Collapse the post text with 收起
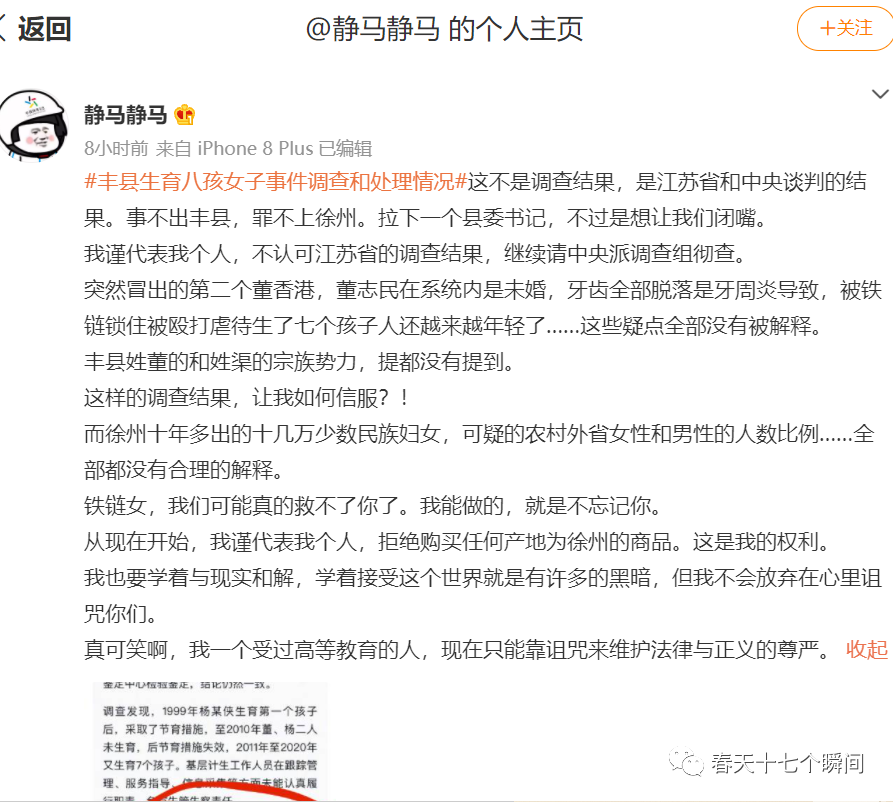Image resolution: width=893 pixels, height=802 pixels. 867,649
